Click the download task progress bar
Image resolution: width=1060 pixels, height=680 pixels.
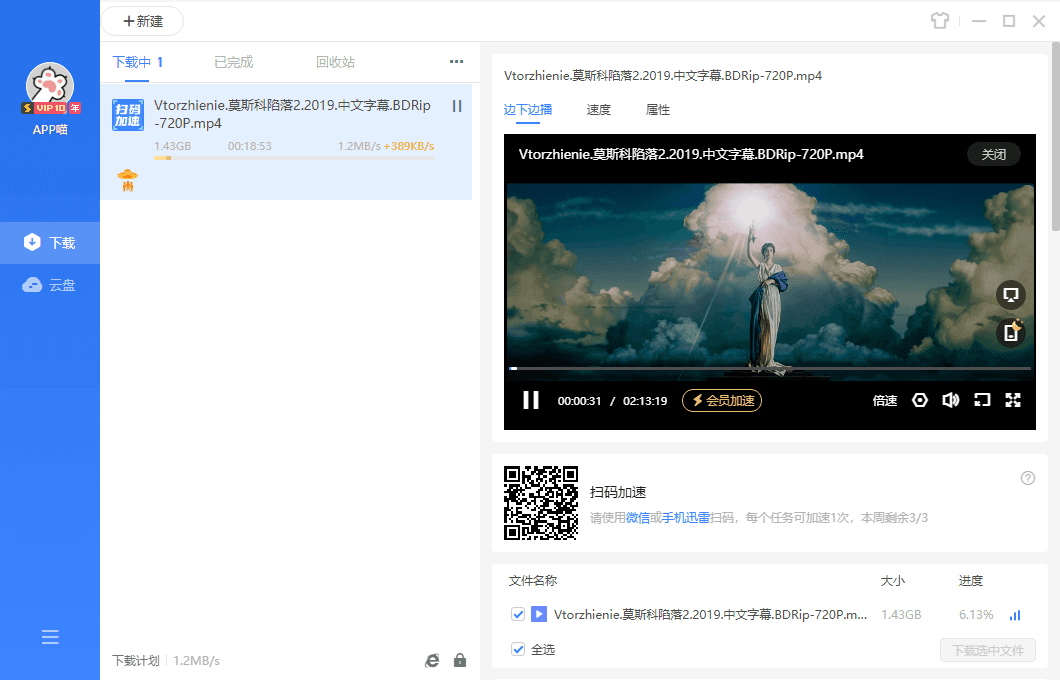tap(294, 158)
